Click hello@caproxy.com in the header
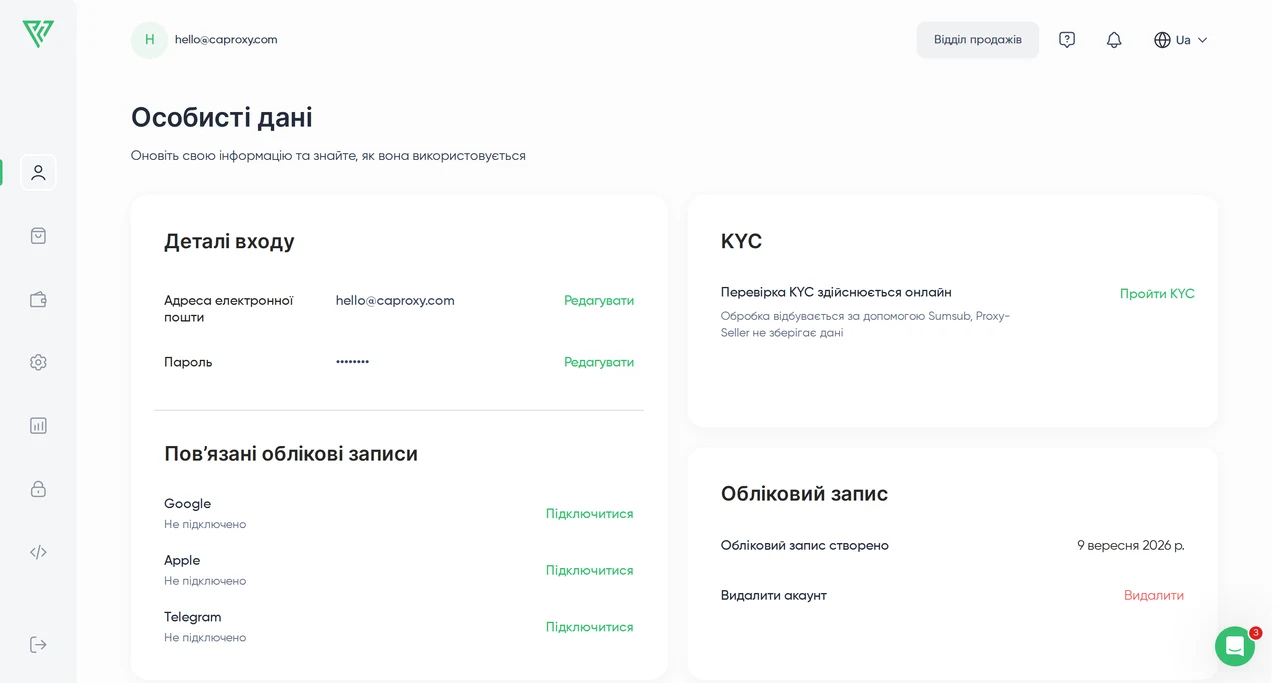Screen dimensions: 1280x683 tap(226, 40)
